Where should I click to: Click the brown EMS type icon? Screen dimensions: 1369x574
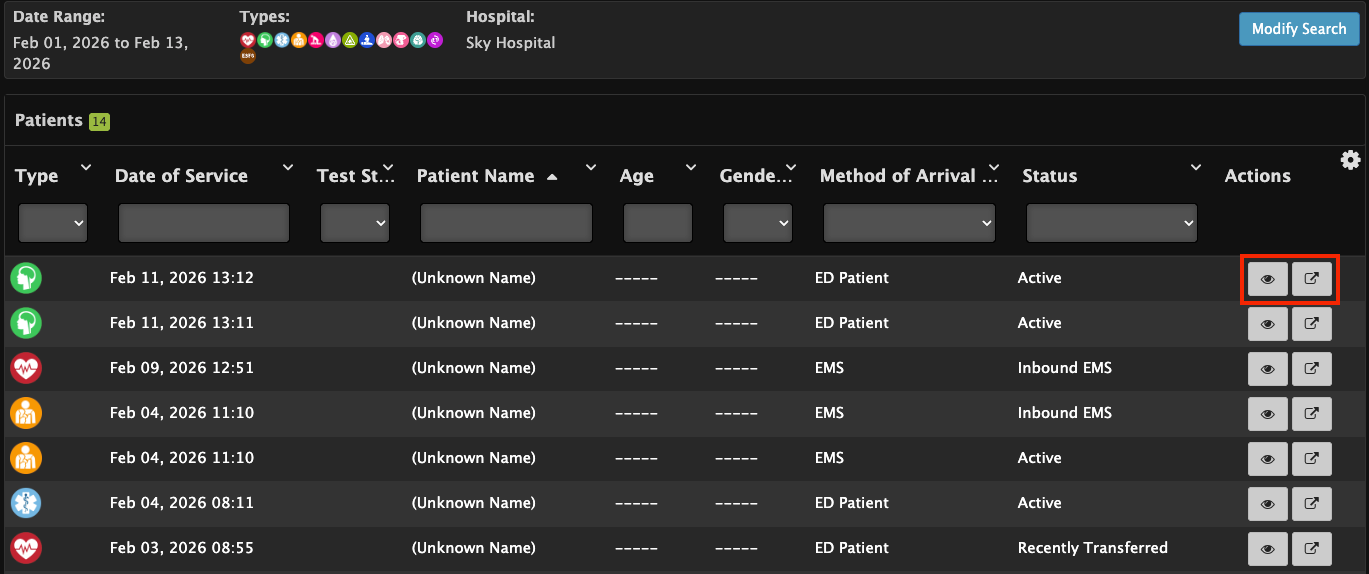pos(248,57)
